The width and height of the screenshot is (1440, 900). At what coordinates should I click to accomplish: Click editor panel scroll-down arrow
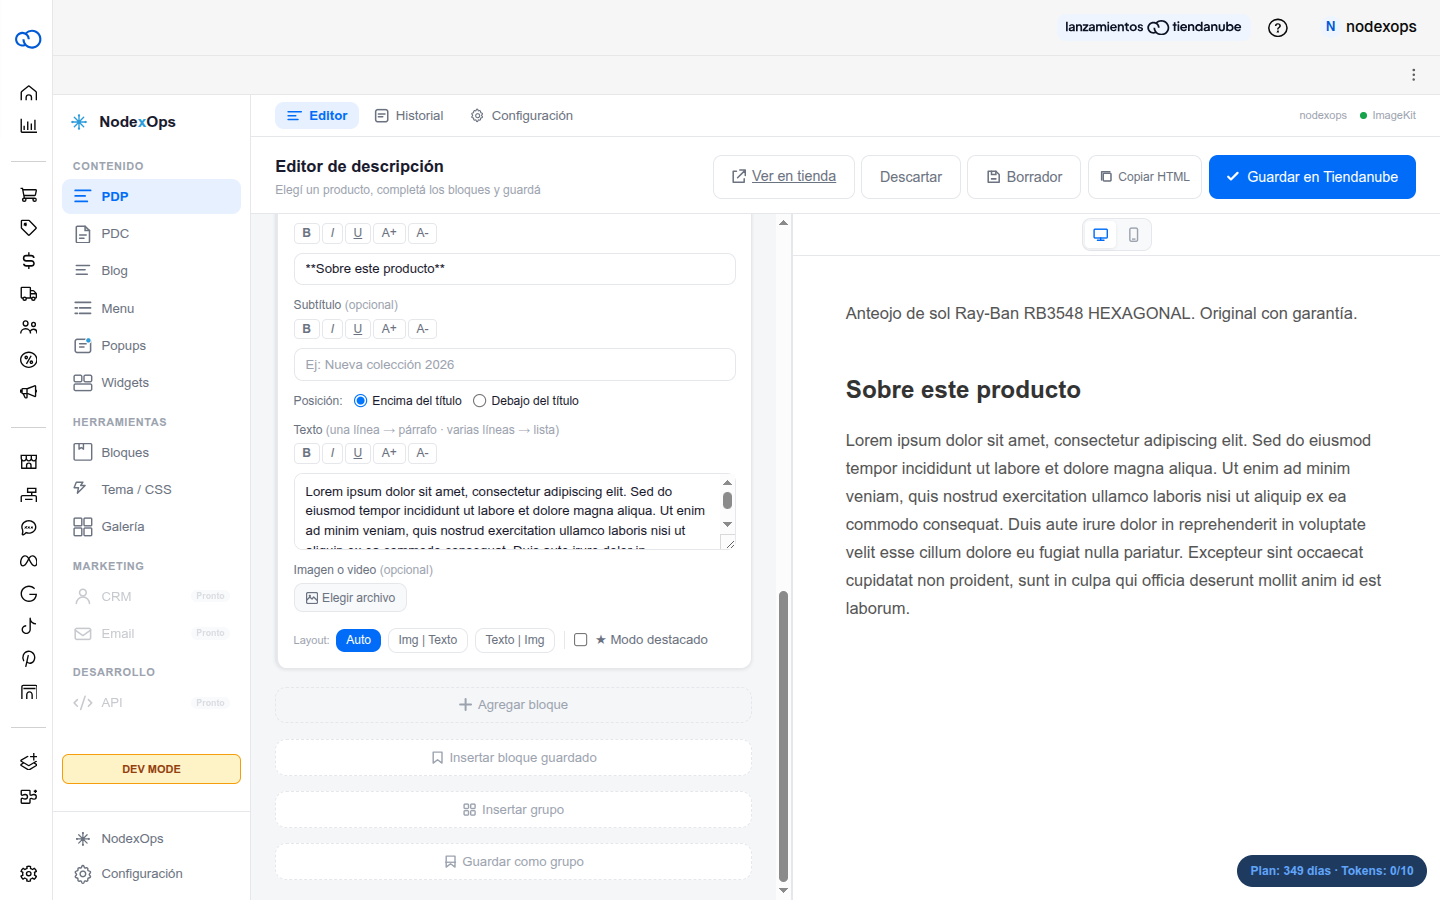point(783,890)
